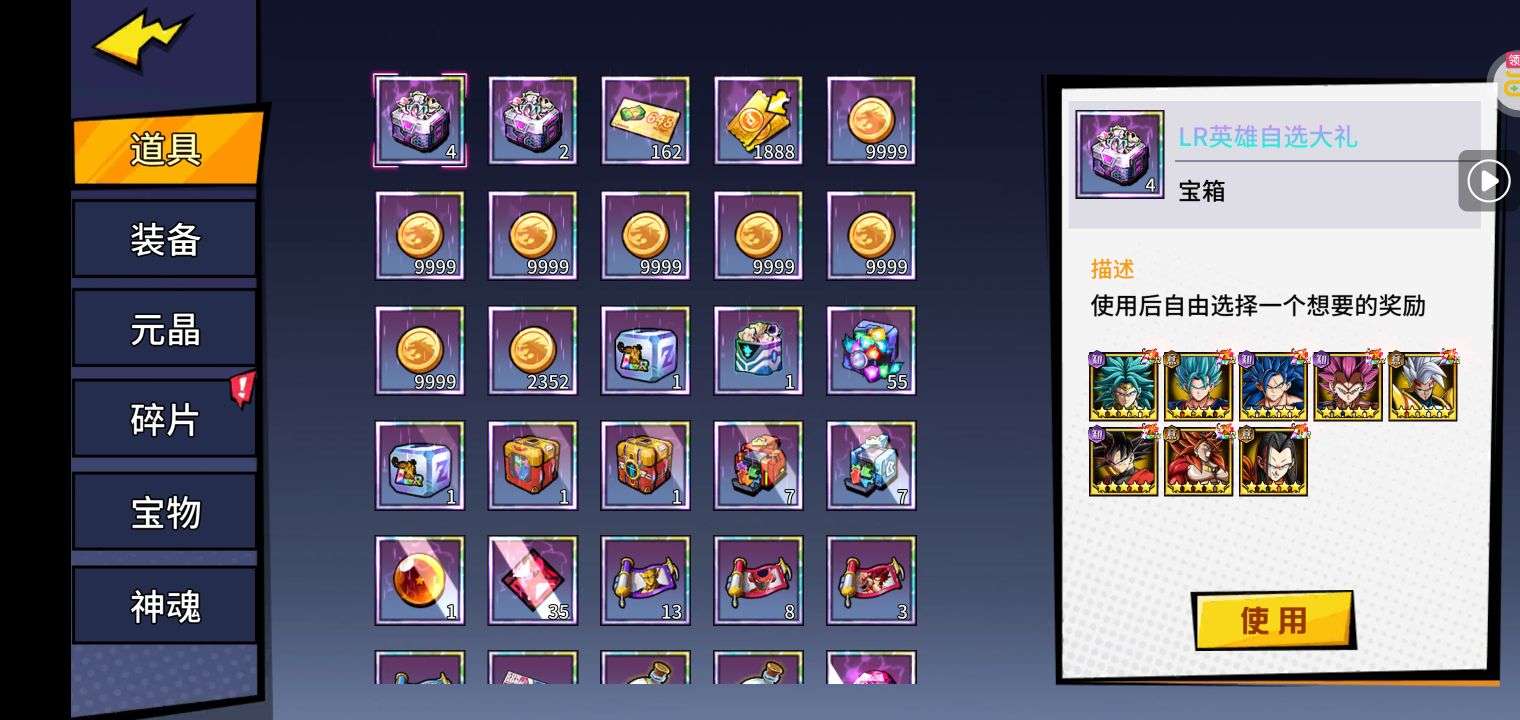This screenshot has height=720, width=1520.
Task: Switch to the 神魂 tab
Action: point(165,605)
